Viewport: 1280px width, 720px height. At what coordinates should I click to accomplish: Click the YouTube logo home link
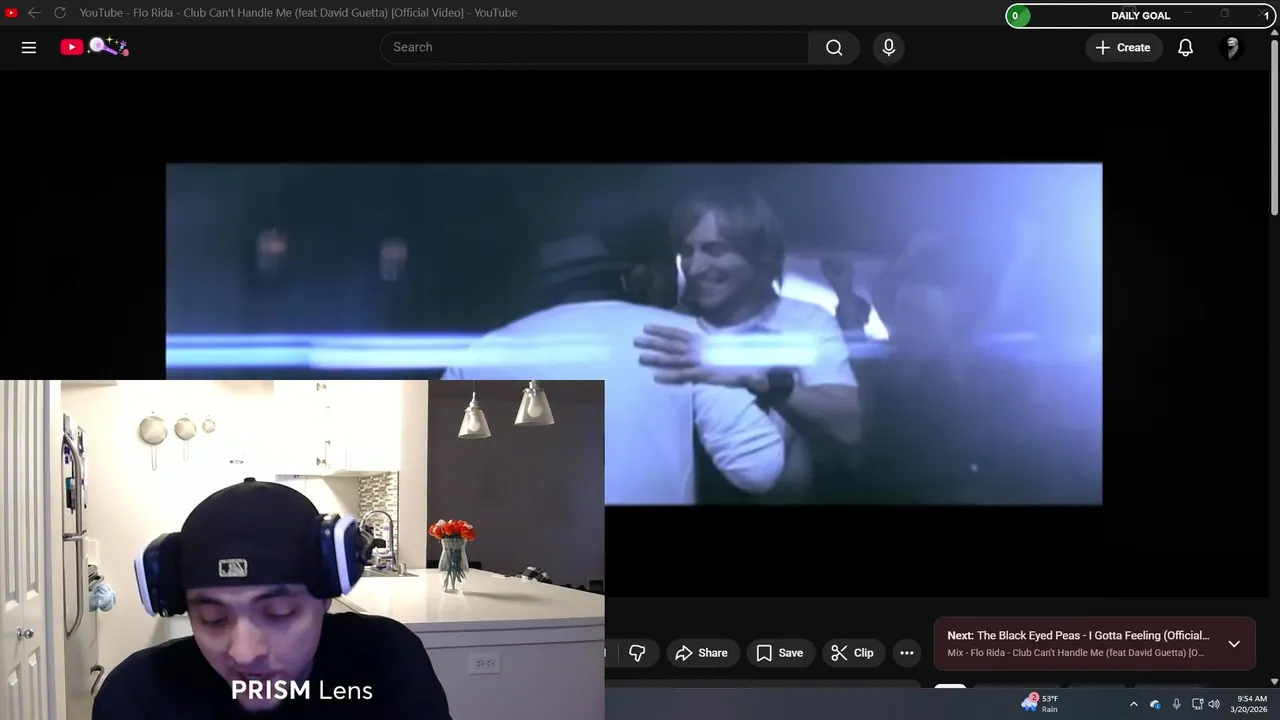tap(94, 47)
